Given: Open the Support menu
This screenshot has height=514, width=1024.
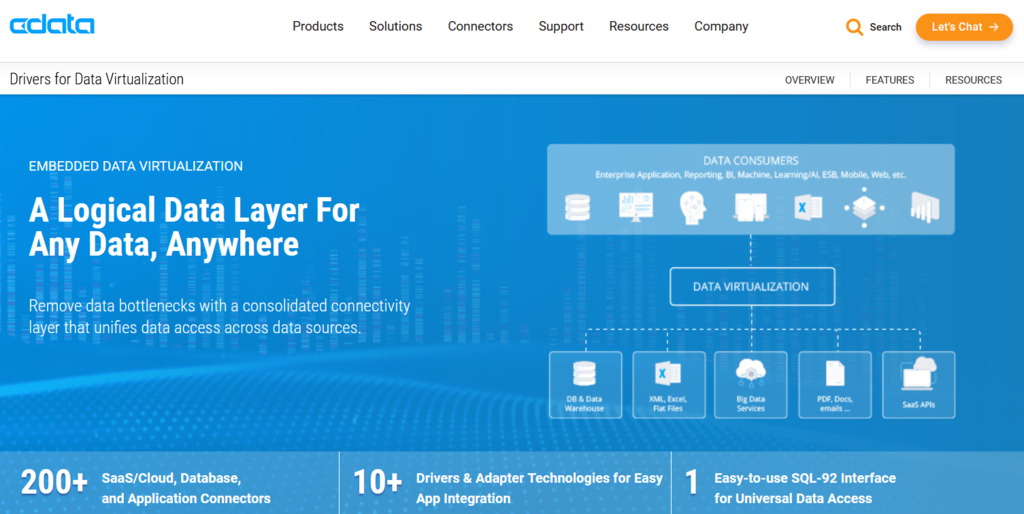Looking at the screenshot, I should tap(561, 27).
